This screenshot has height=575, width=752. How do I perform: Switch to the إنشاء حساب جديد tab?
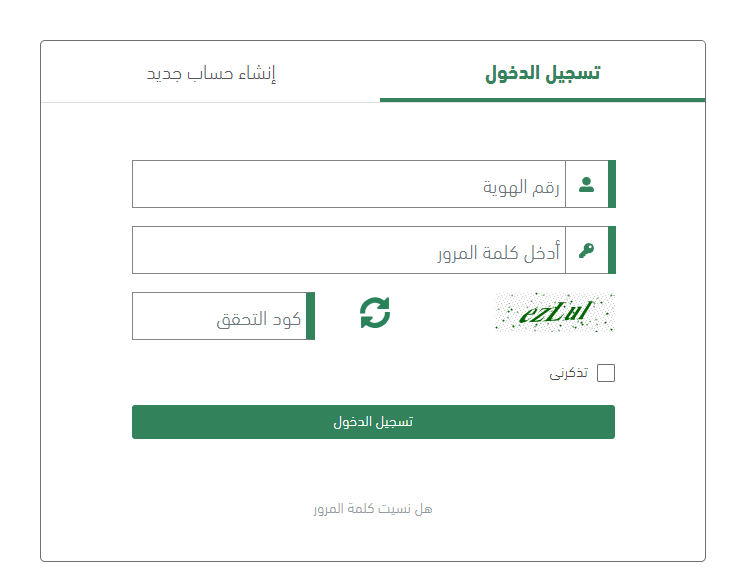[x=211, y=74]
